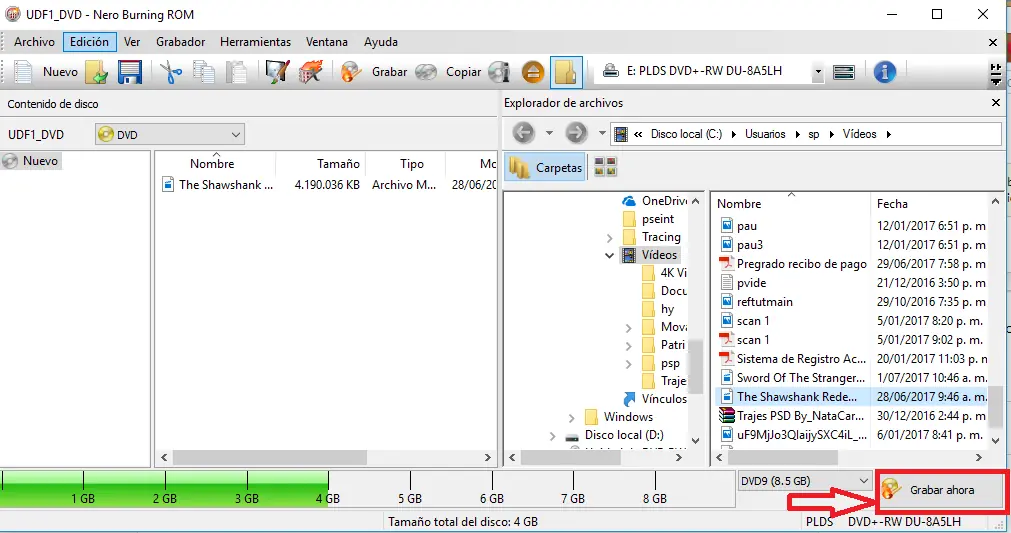
Task: Select the pau3 file in explorer list
Action: pyautogui.click(x=741, y=245)
